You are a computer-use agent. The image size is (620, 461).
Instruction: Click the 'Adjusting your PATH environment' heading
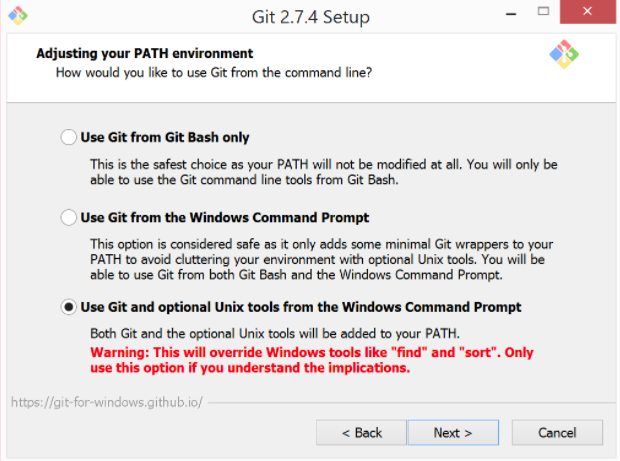click(145, 53)
